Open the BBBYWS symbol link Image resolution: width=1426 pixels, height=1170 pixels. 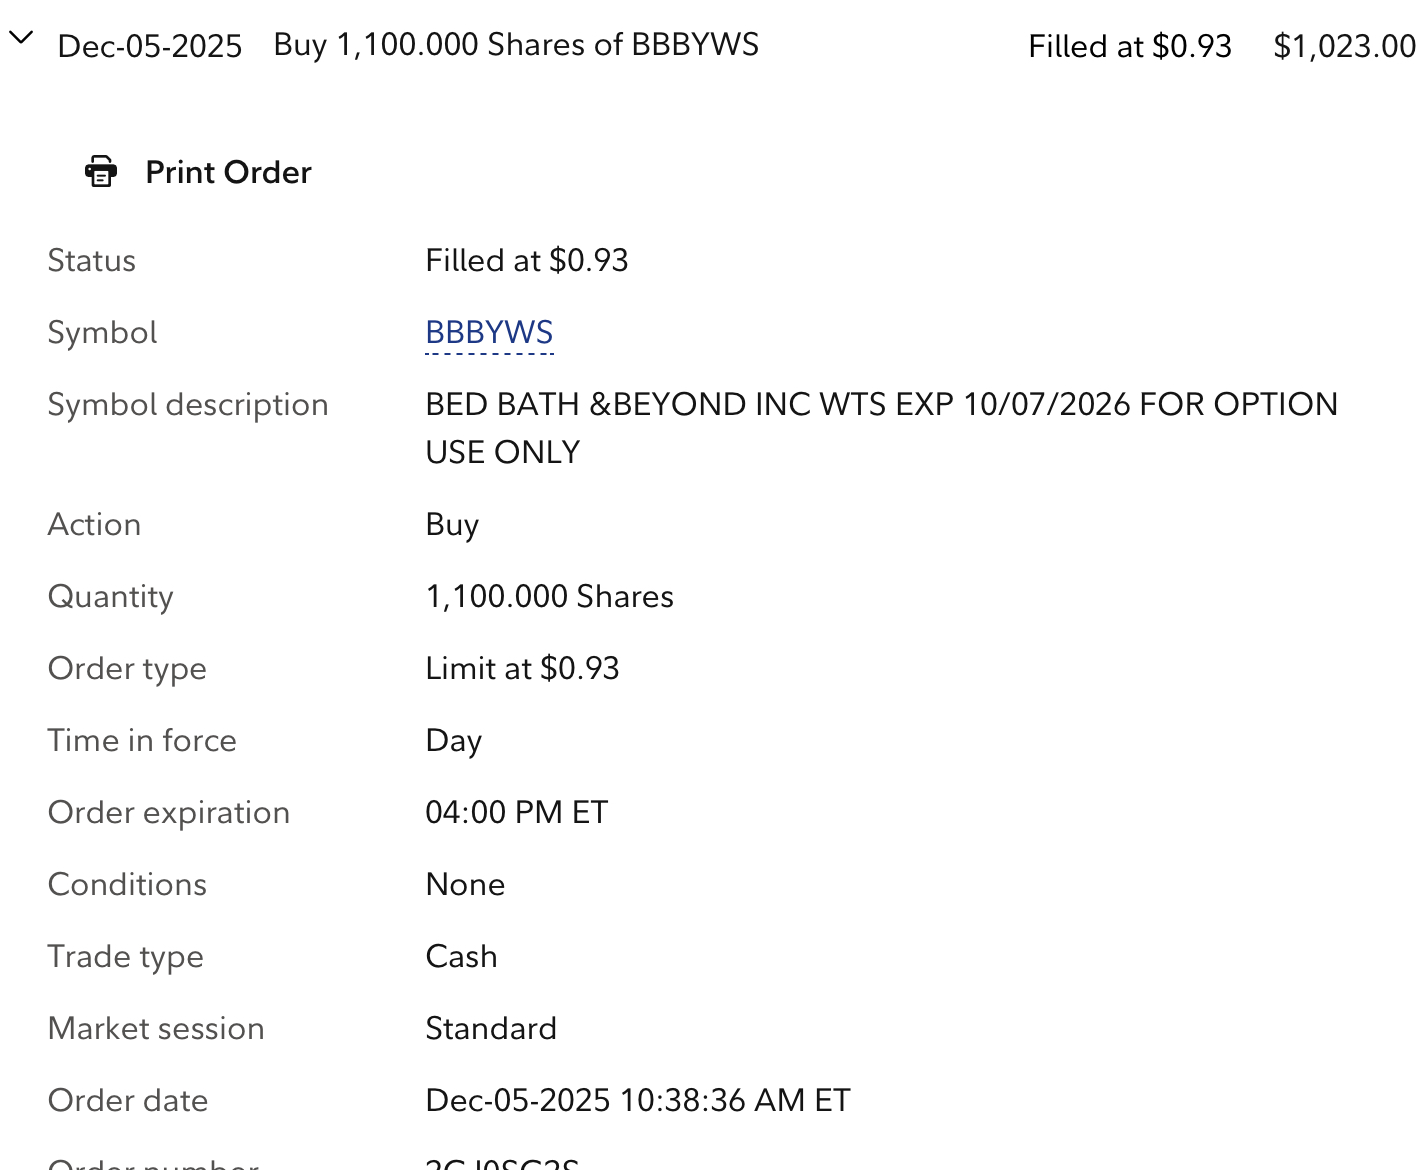coord(489,333)
